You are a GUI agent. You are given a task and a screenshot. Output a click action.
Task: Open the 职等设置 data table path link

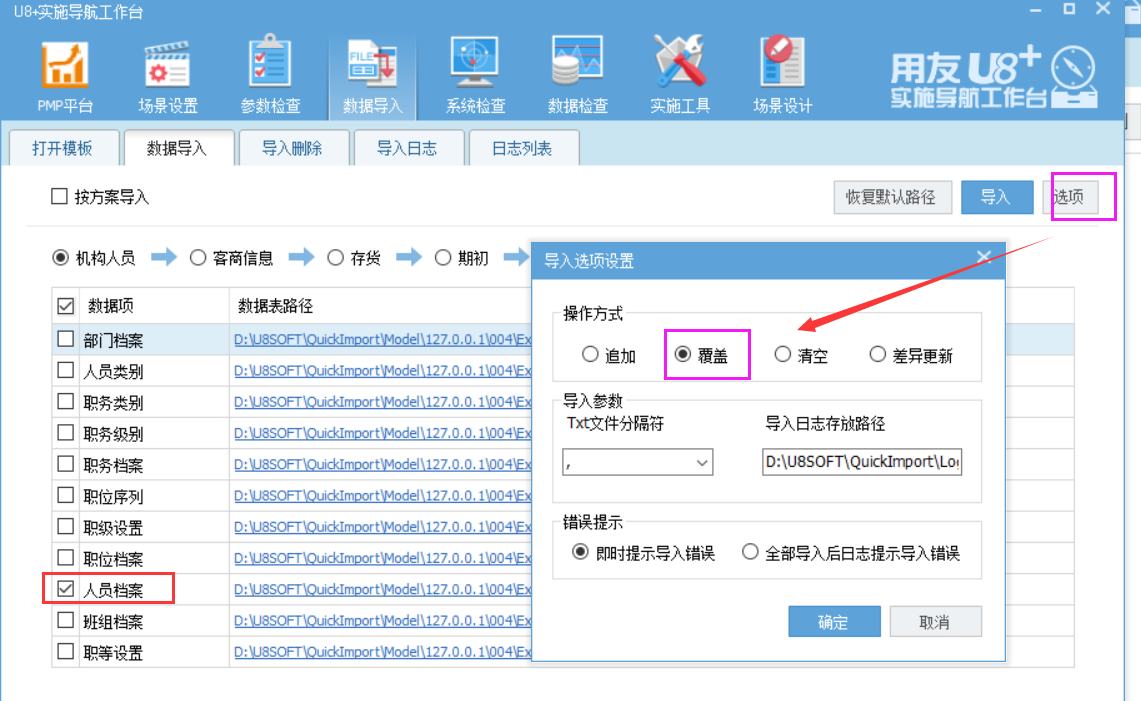pos(383,653)
